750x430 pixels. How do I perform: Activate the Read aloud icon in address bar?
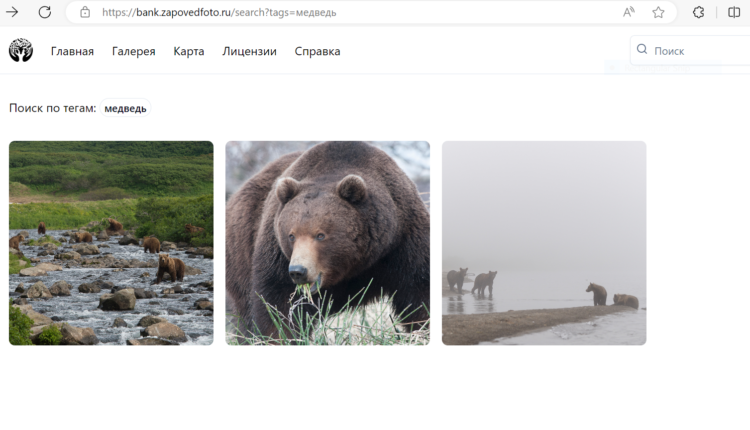(629, 12)
